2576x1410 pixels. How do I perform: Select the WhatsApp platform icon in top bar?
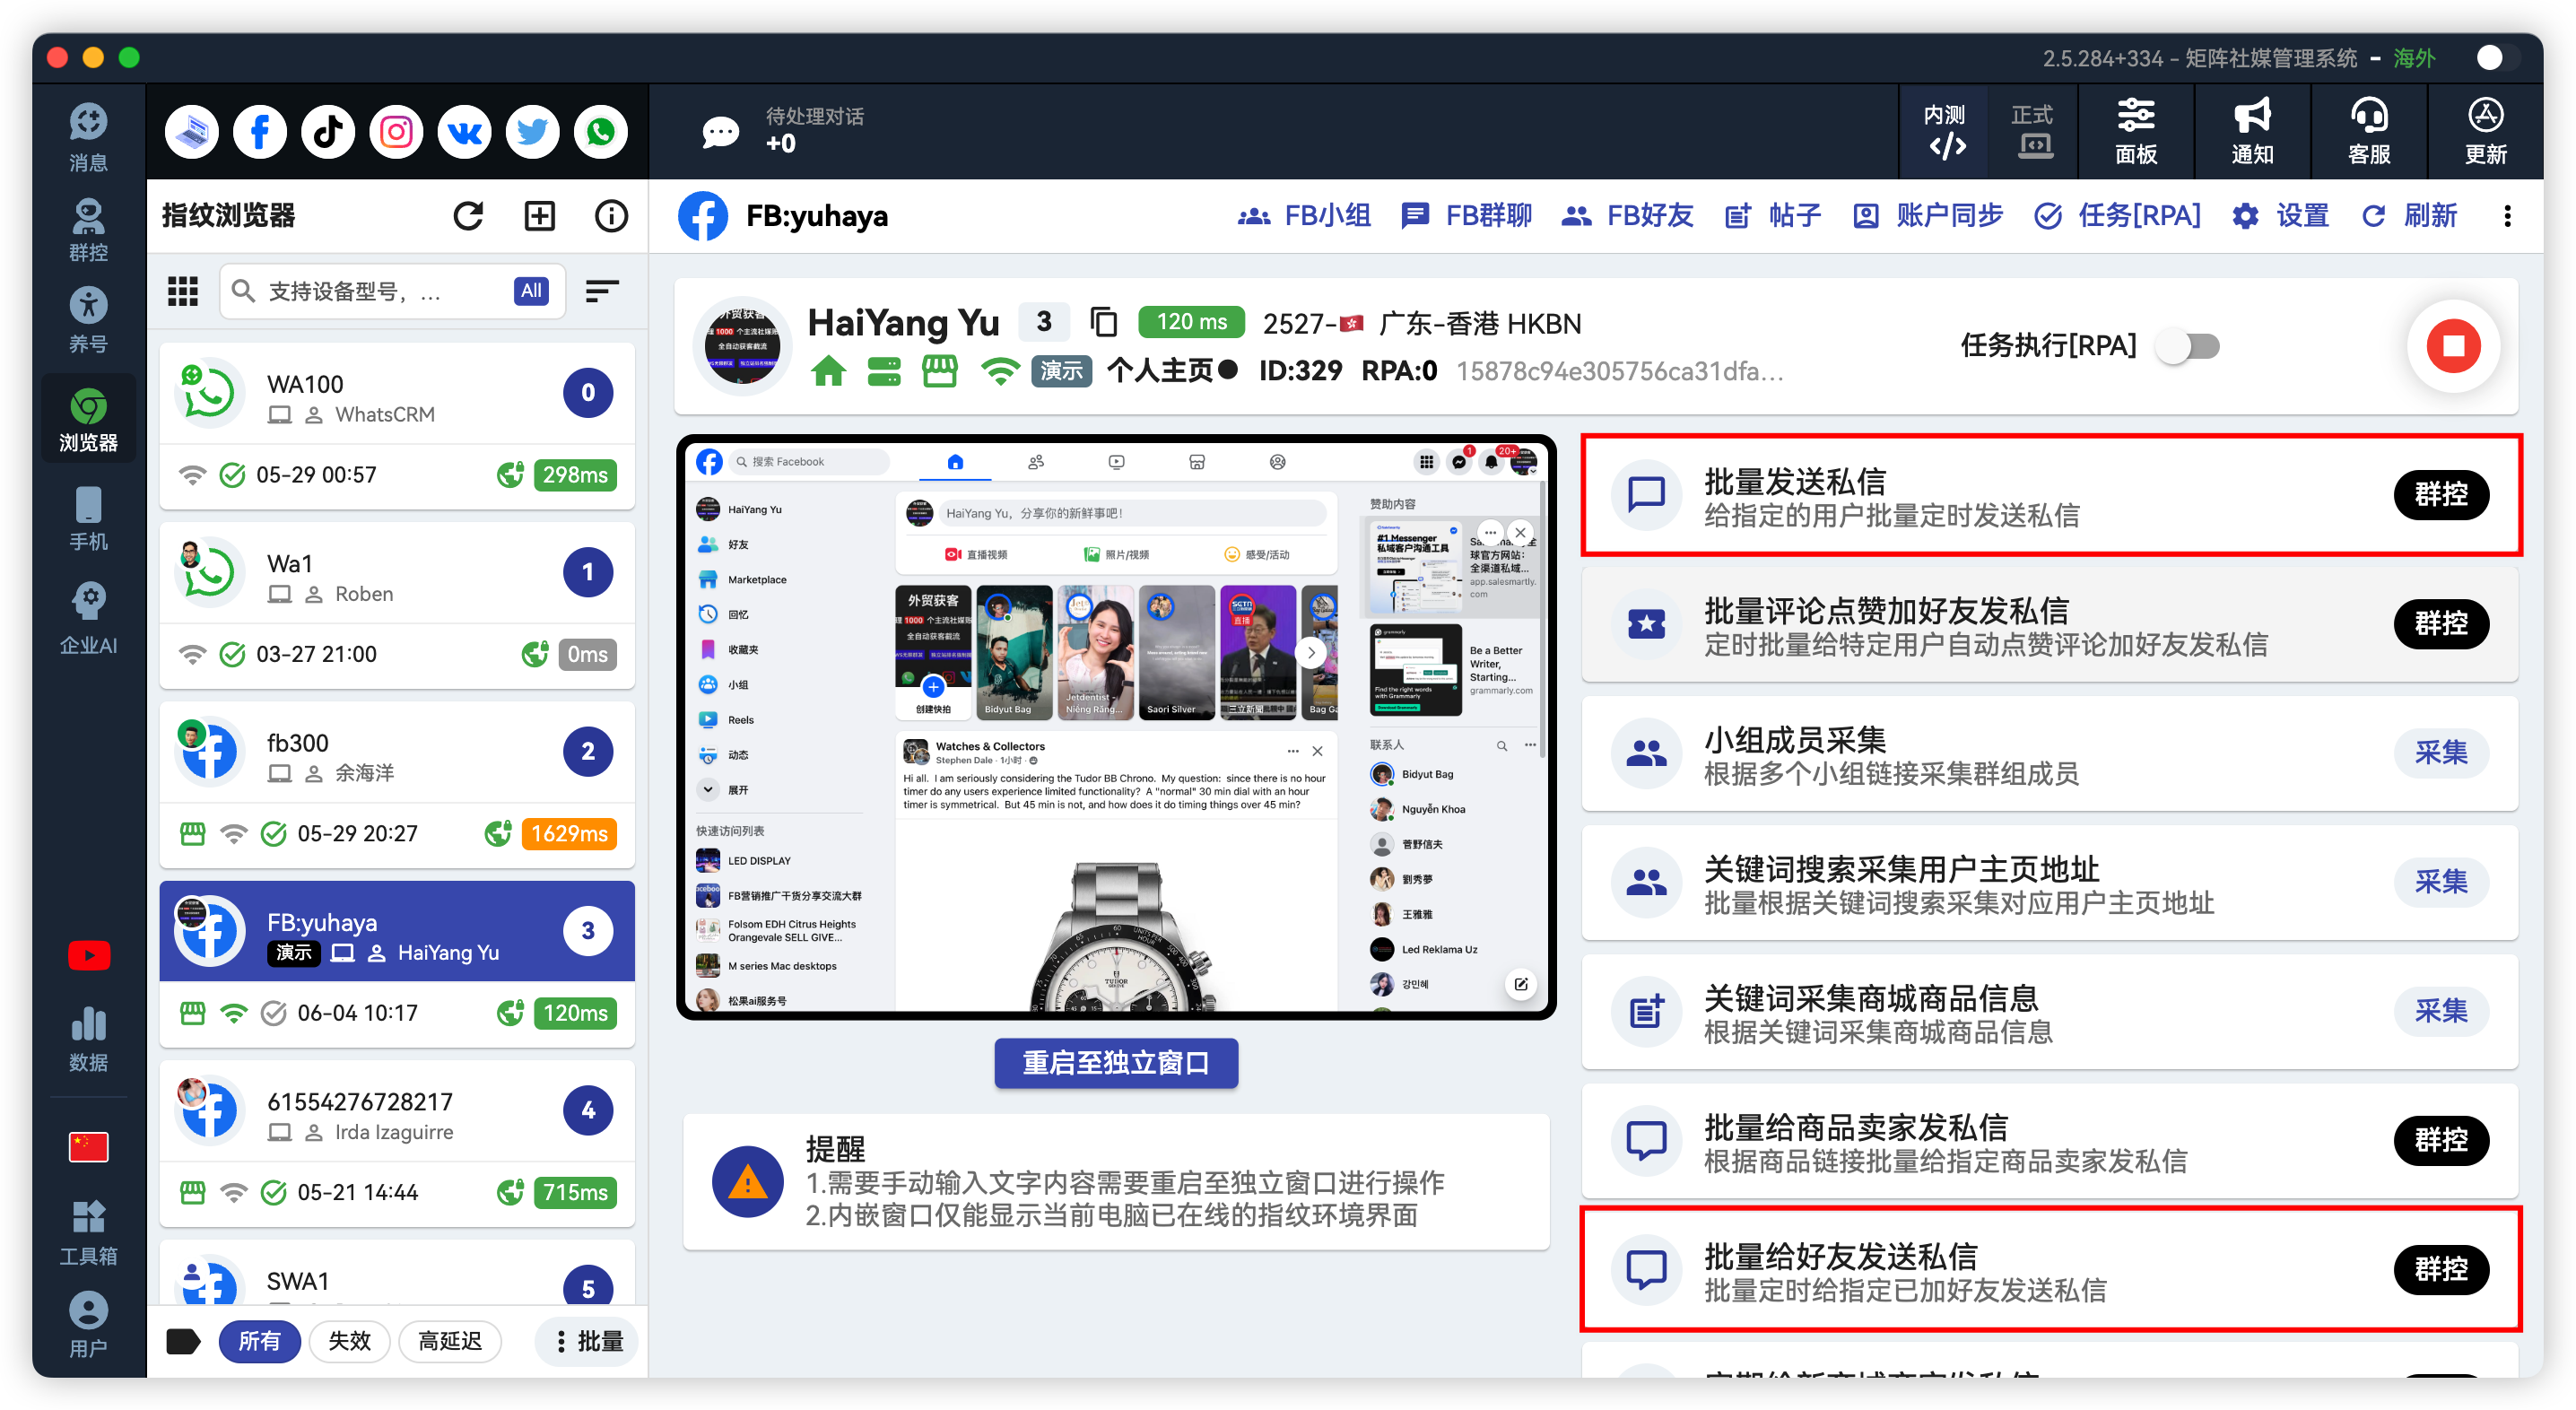coord(600,131)
